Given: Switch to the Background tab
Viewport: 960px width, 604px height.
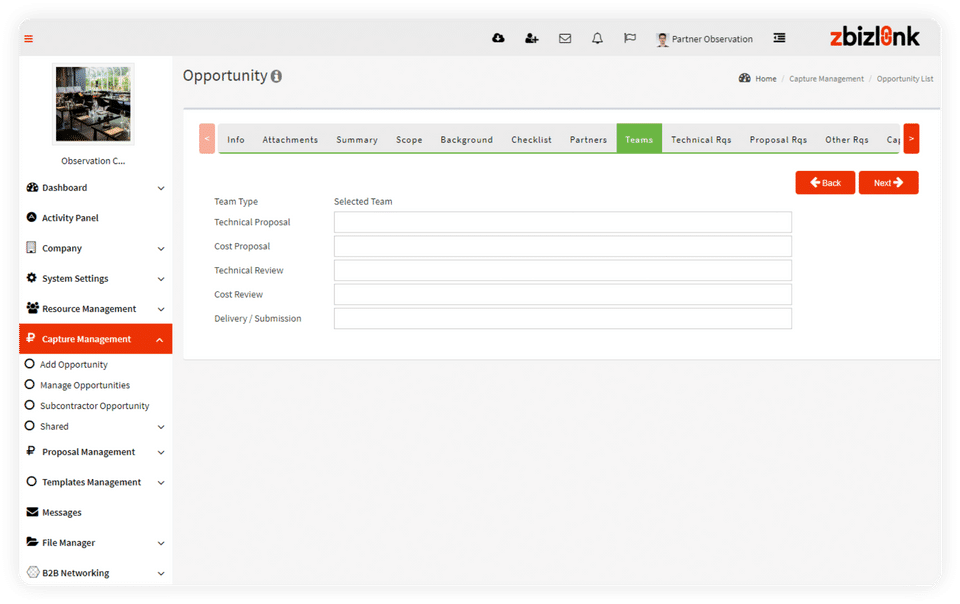Looking at the screenshot, I should [467, 140].
